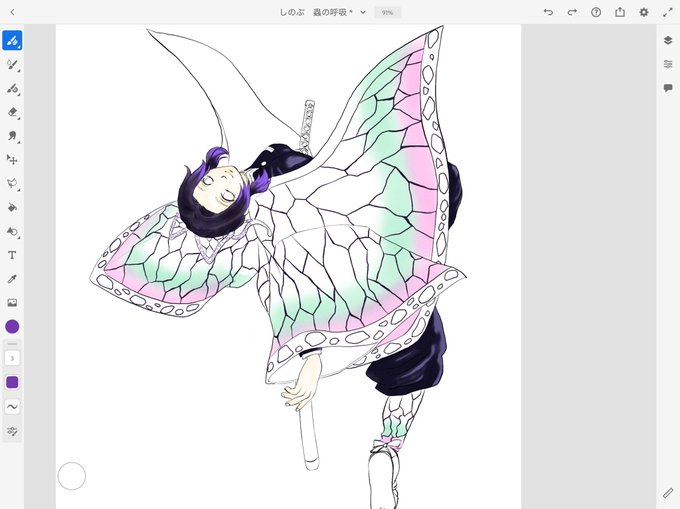Select the Smudge tool
Image resolution: width=680 pixels, height=509 pixels.
12,136
